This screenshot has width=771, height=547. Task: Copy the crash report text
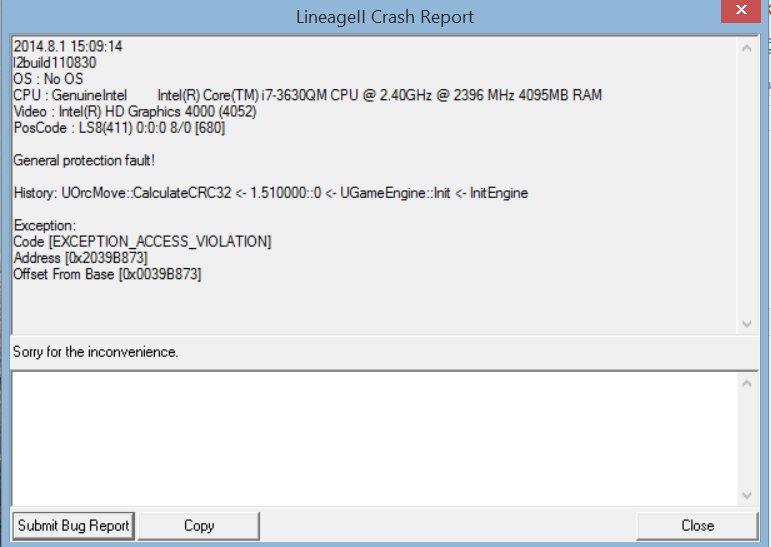[199, 526]
